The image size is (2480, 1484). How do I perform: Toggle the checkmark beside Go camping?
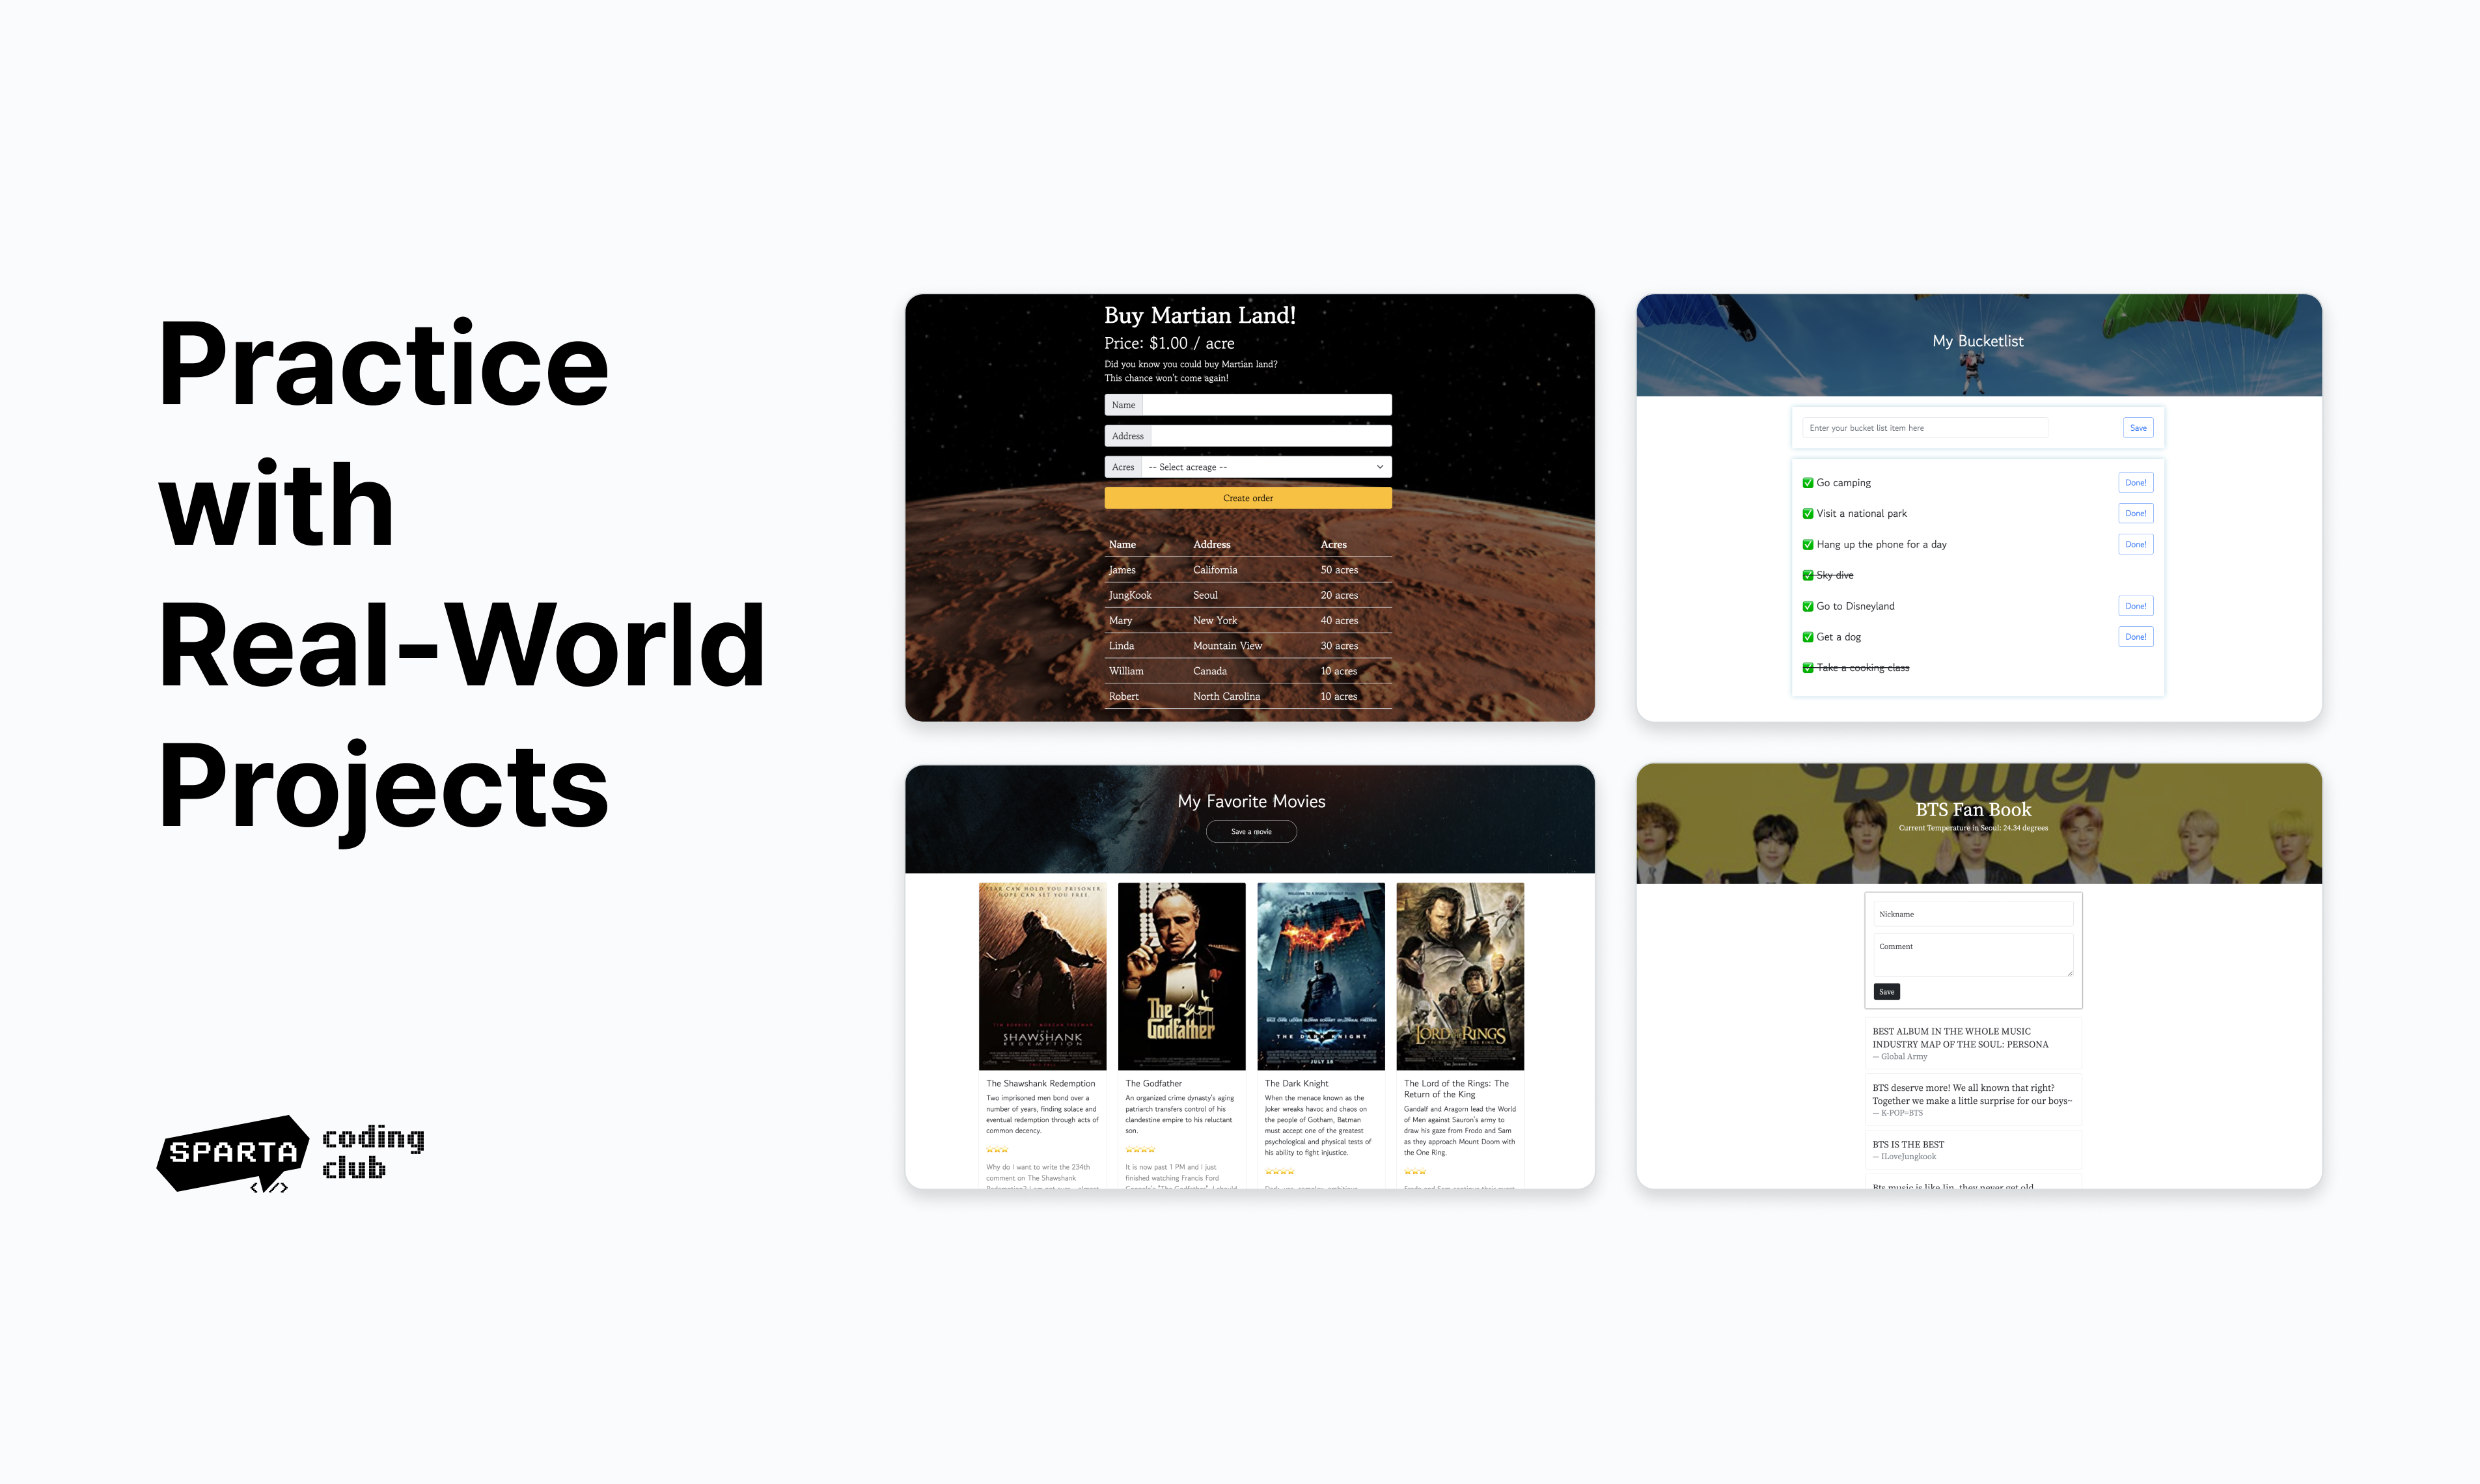pyautogui.click(x=1808, y=483)
